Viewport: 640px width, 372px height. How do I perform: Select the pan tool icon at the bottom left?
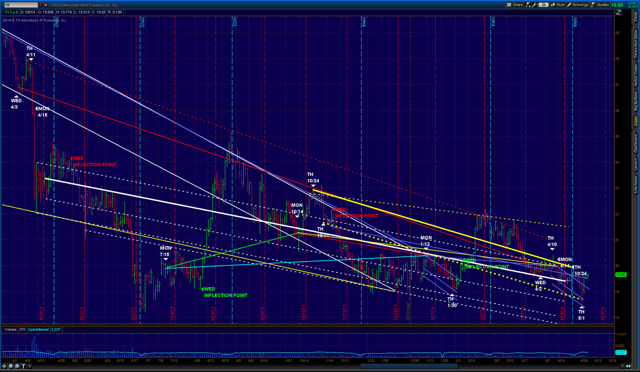pyautogui.click(x=4, y=366)
